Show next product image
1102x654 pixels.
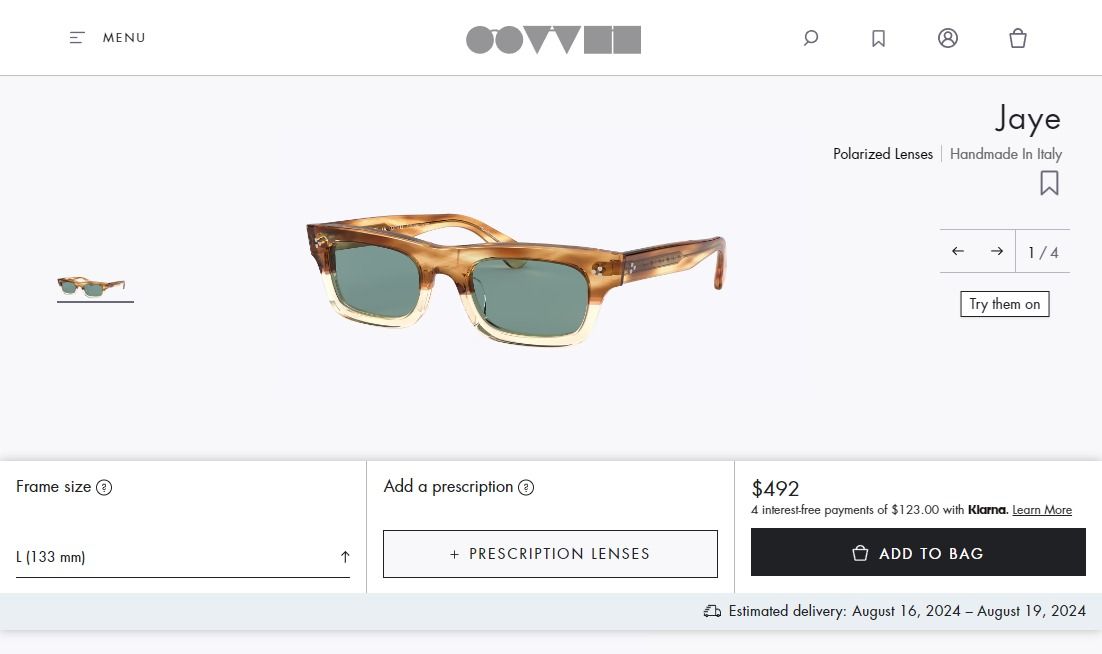click(996, 251)
